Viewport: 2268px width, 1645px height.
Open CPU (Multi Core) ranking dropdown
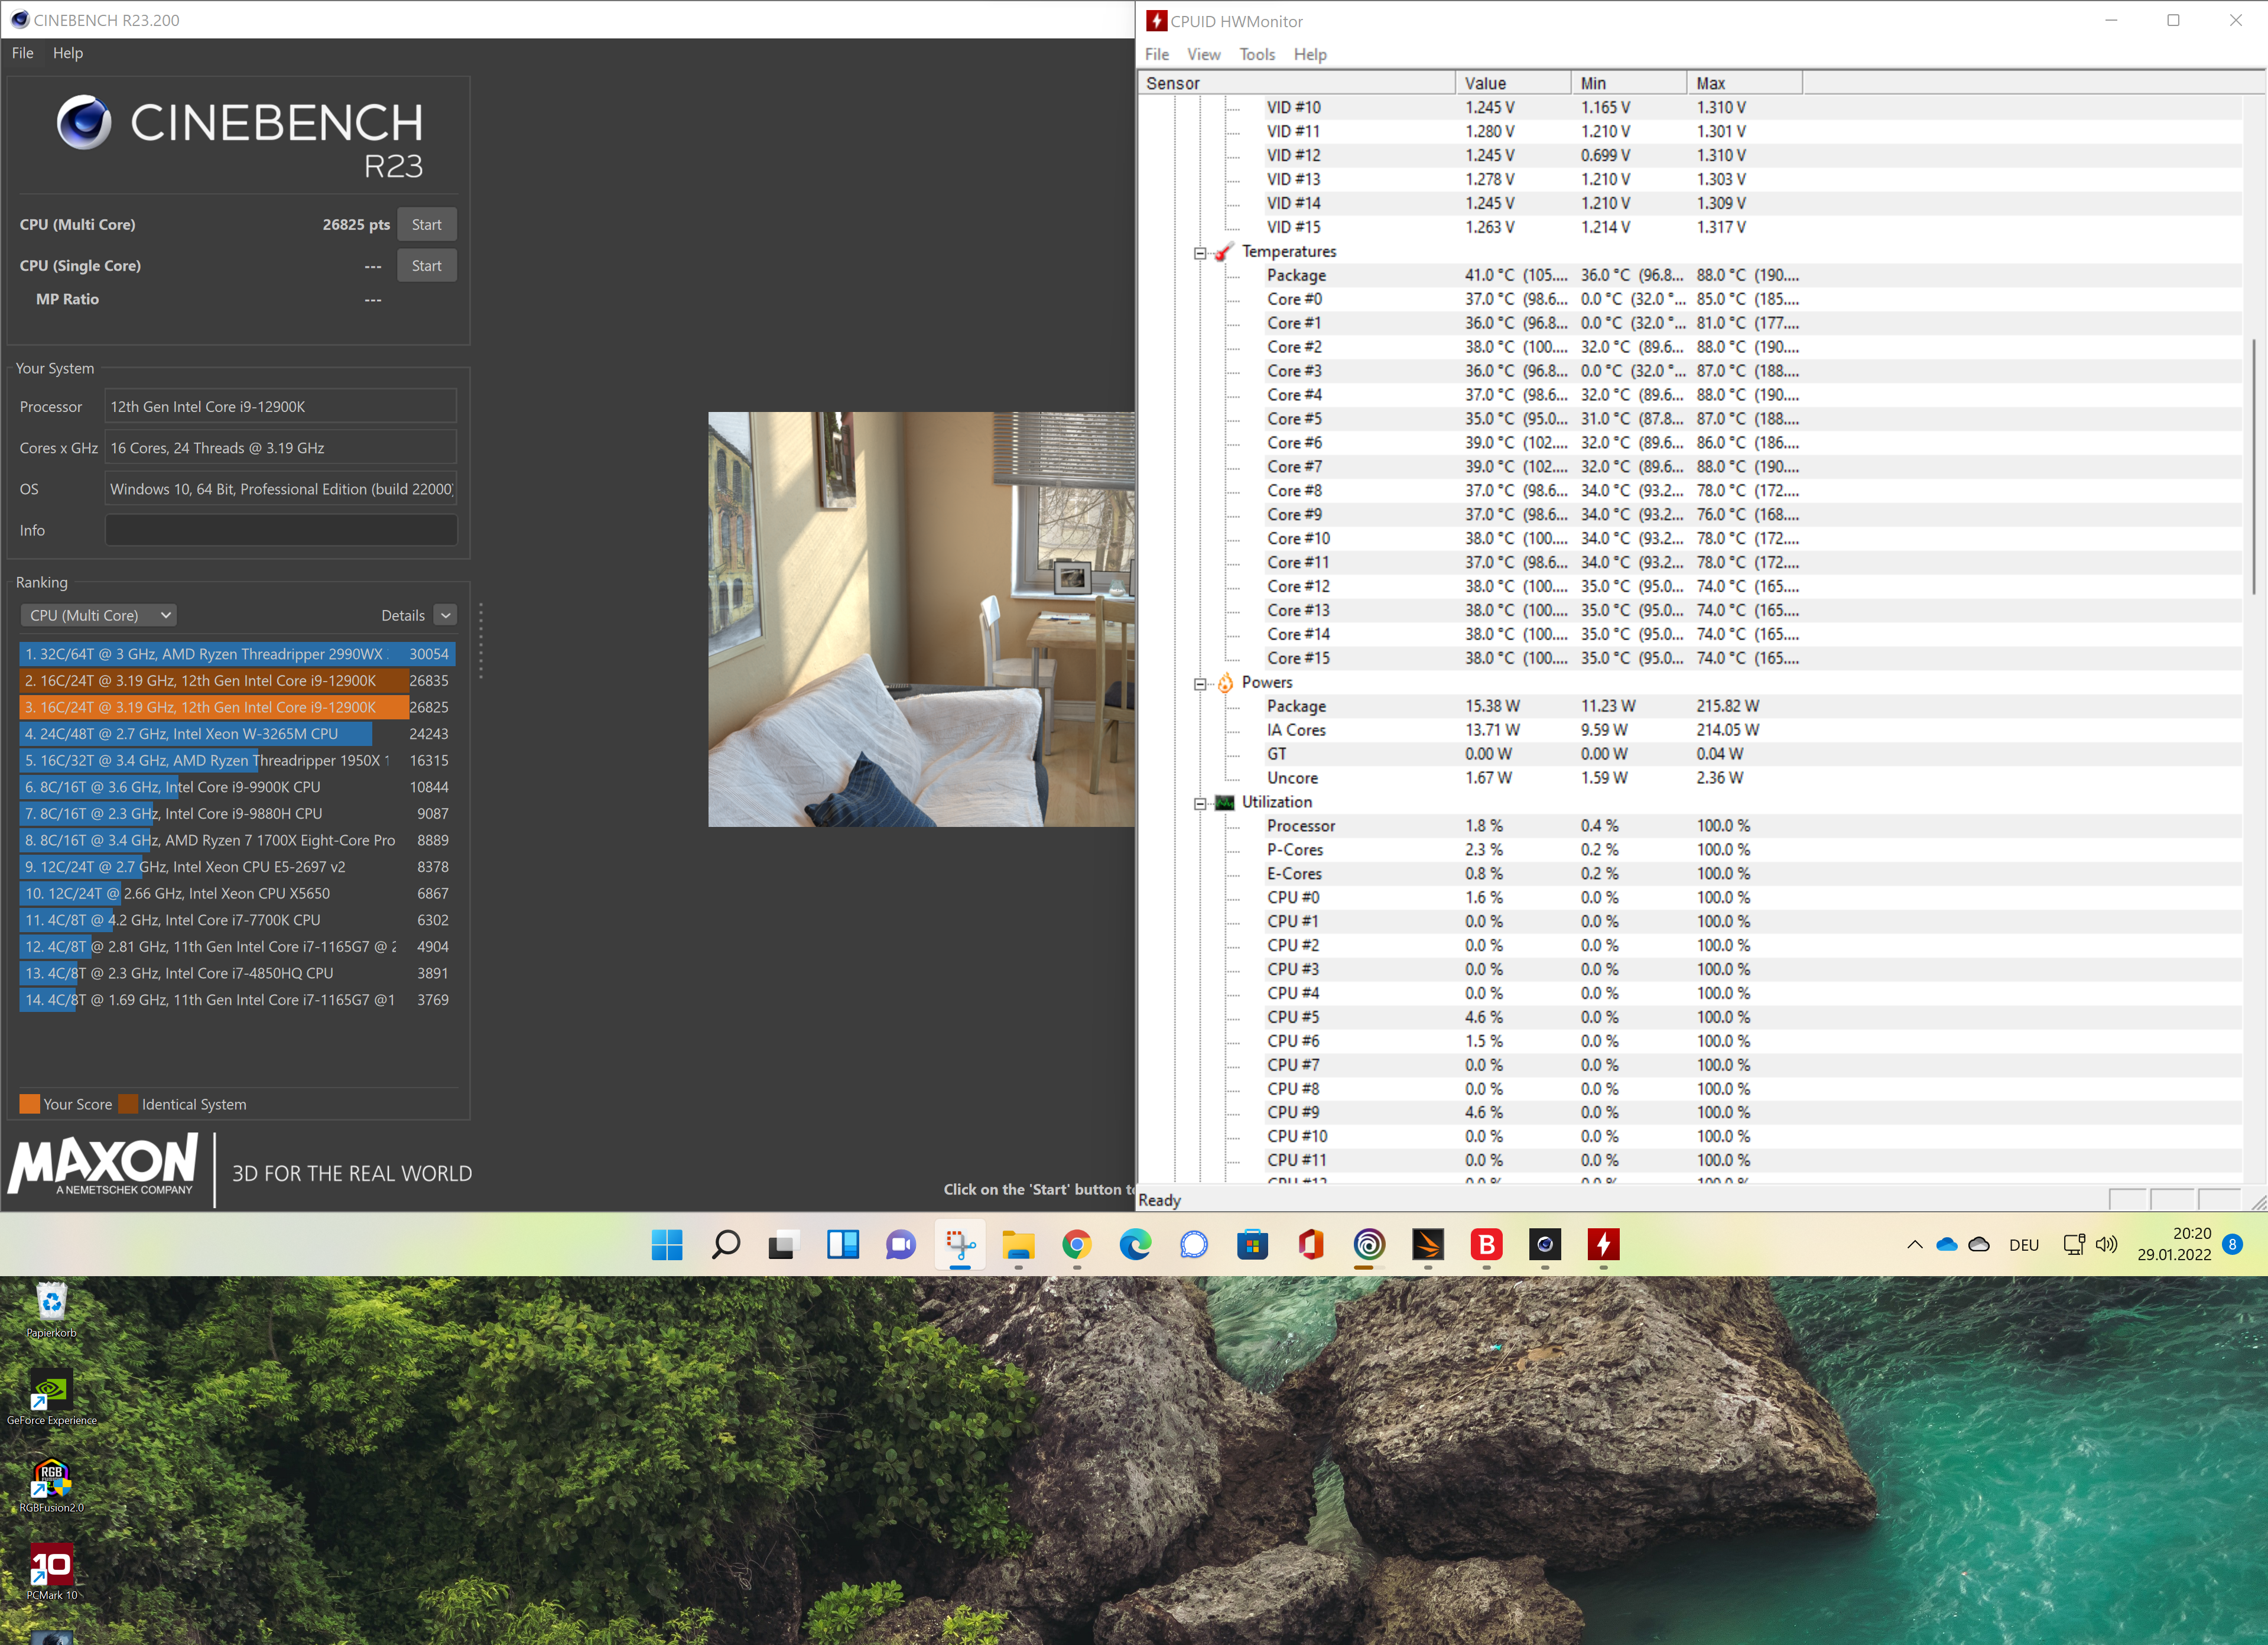tap(98, 616)
